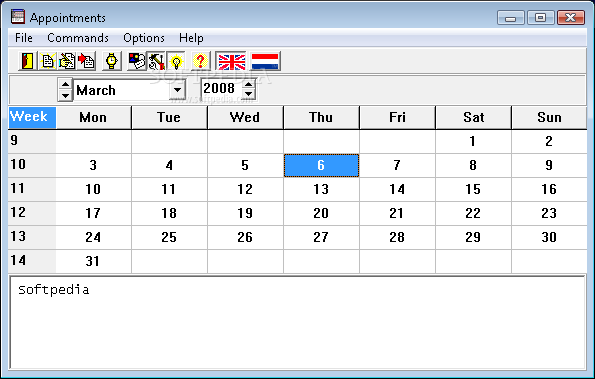Expand the March month dropdown arrow
Viewport: 595px width, 379px height.
pyautogui.click(x=177, y=90)
